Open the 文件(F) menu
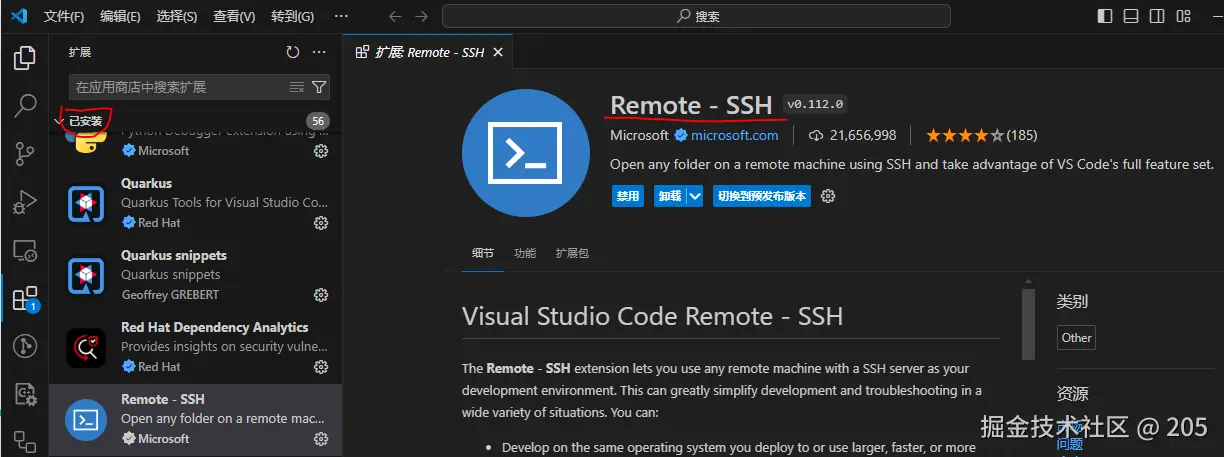This screenshot has height=457, width=1224. coord(64,16)
